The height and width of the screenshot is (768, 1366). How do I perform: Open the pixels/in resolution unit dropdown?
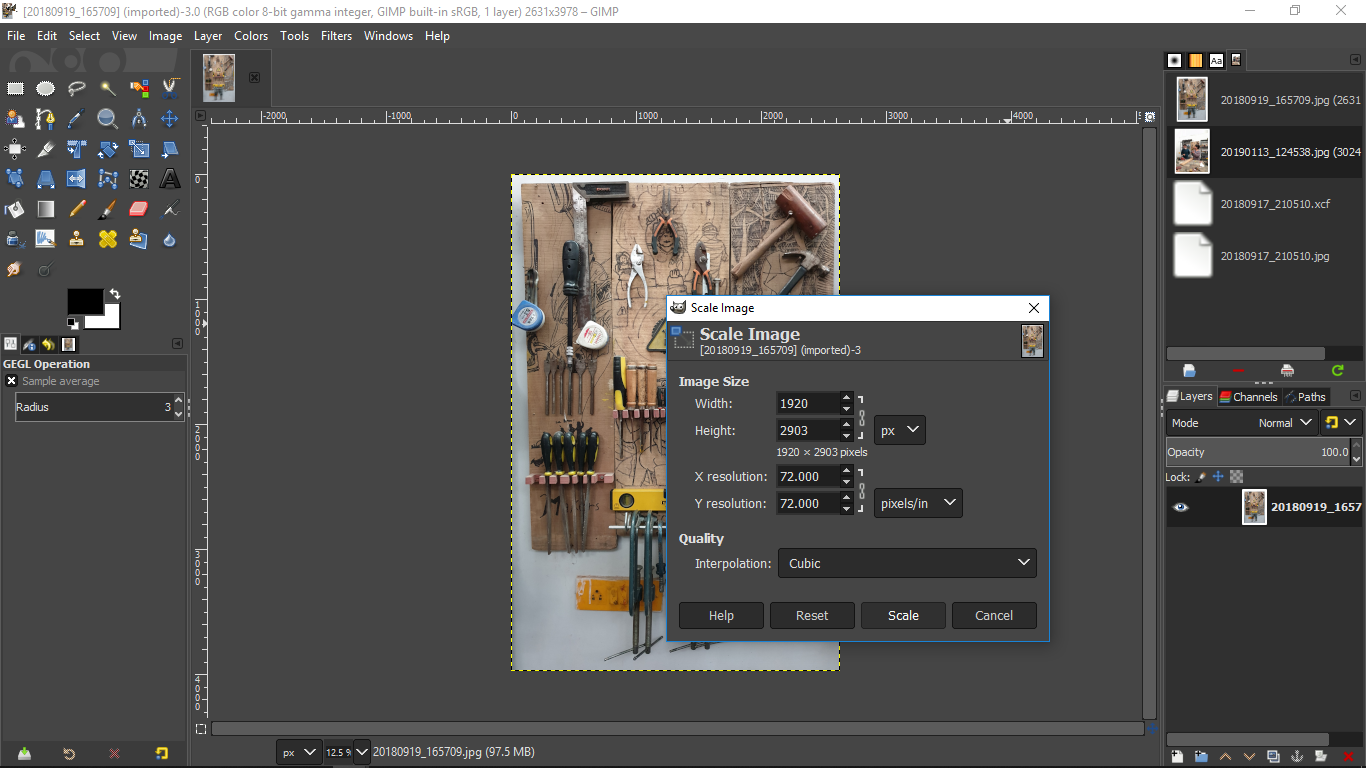(x=918, y=503)
